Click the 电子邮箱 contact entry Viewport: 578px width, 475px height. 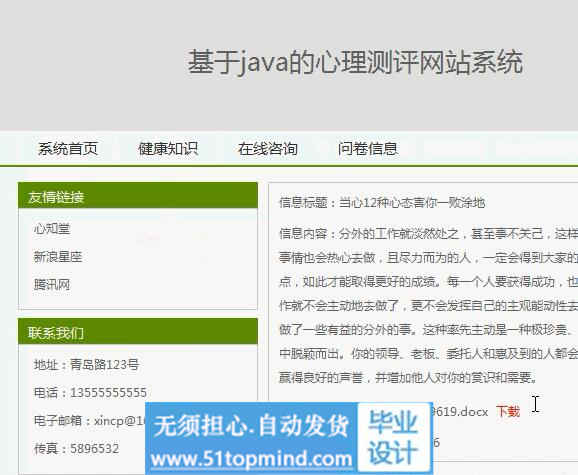coord(90,420)
